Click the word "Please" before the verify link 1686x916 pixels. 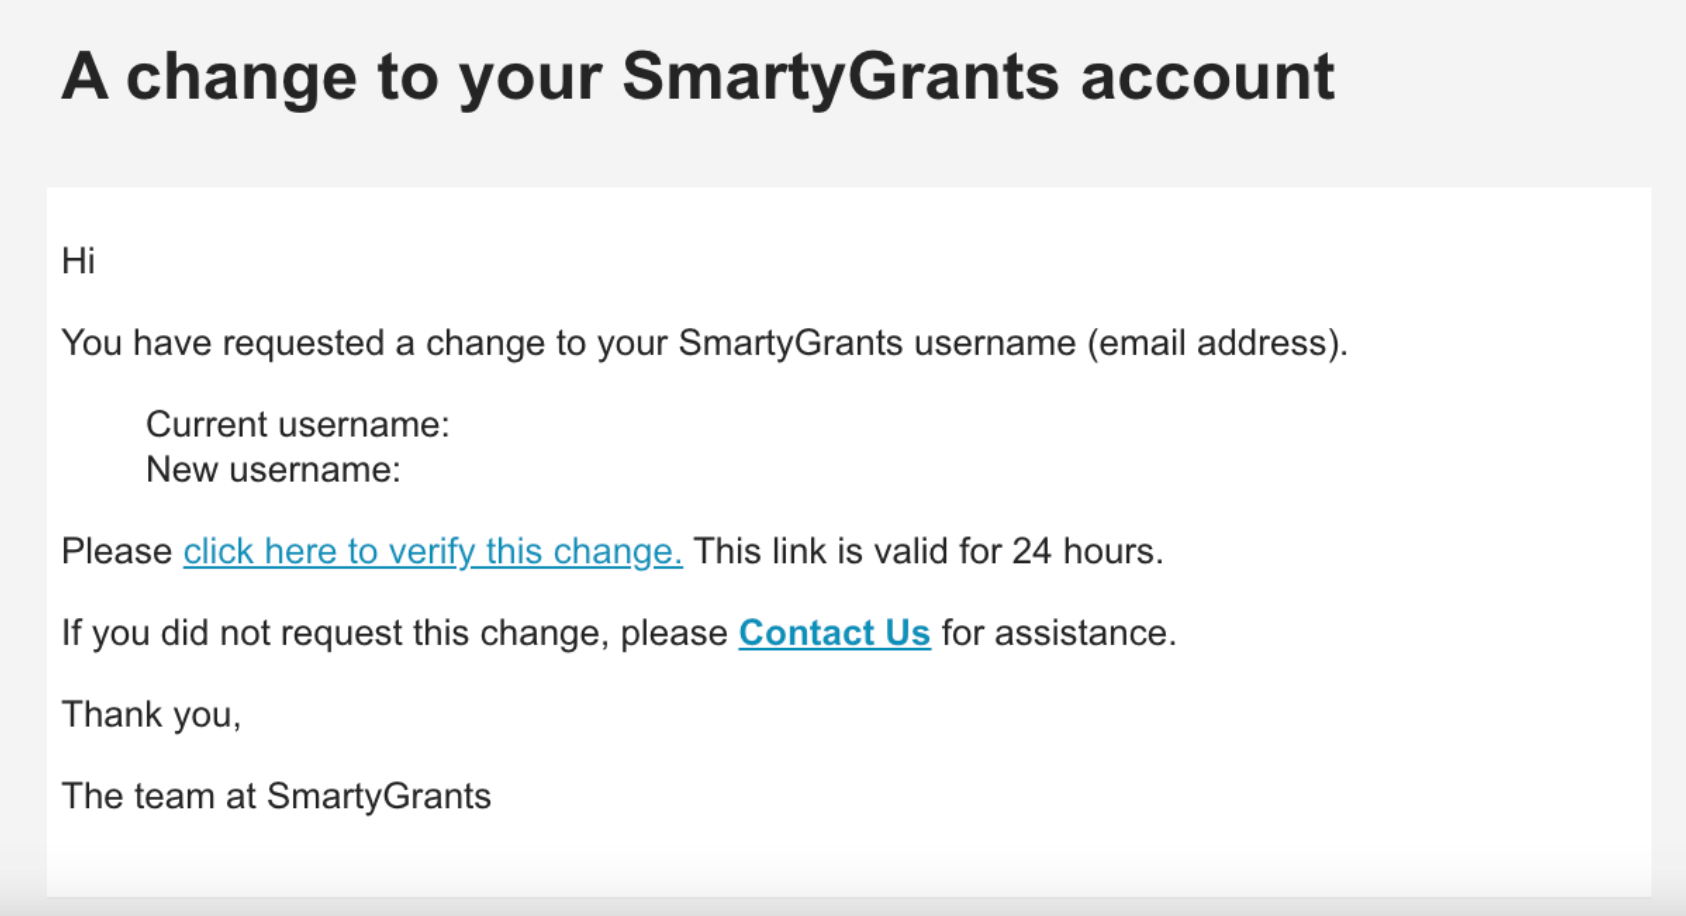(x=117, y=551)
